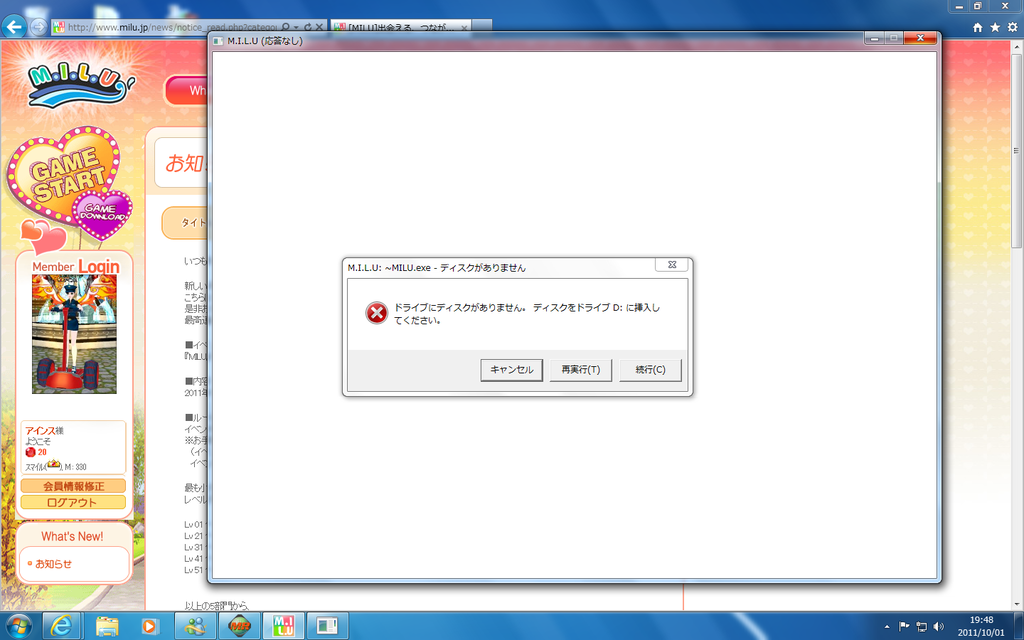The width and height of the screenshot is (1024, 640).
Task: Click the M.I.L.U site logo
Action: [80, 84]
